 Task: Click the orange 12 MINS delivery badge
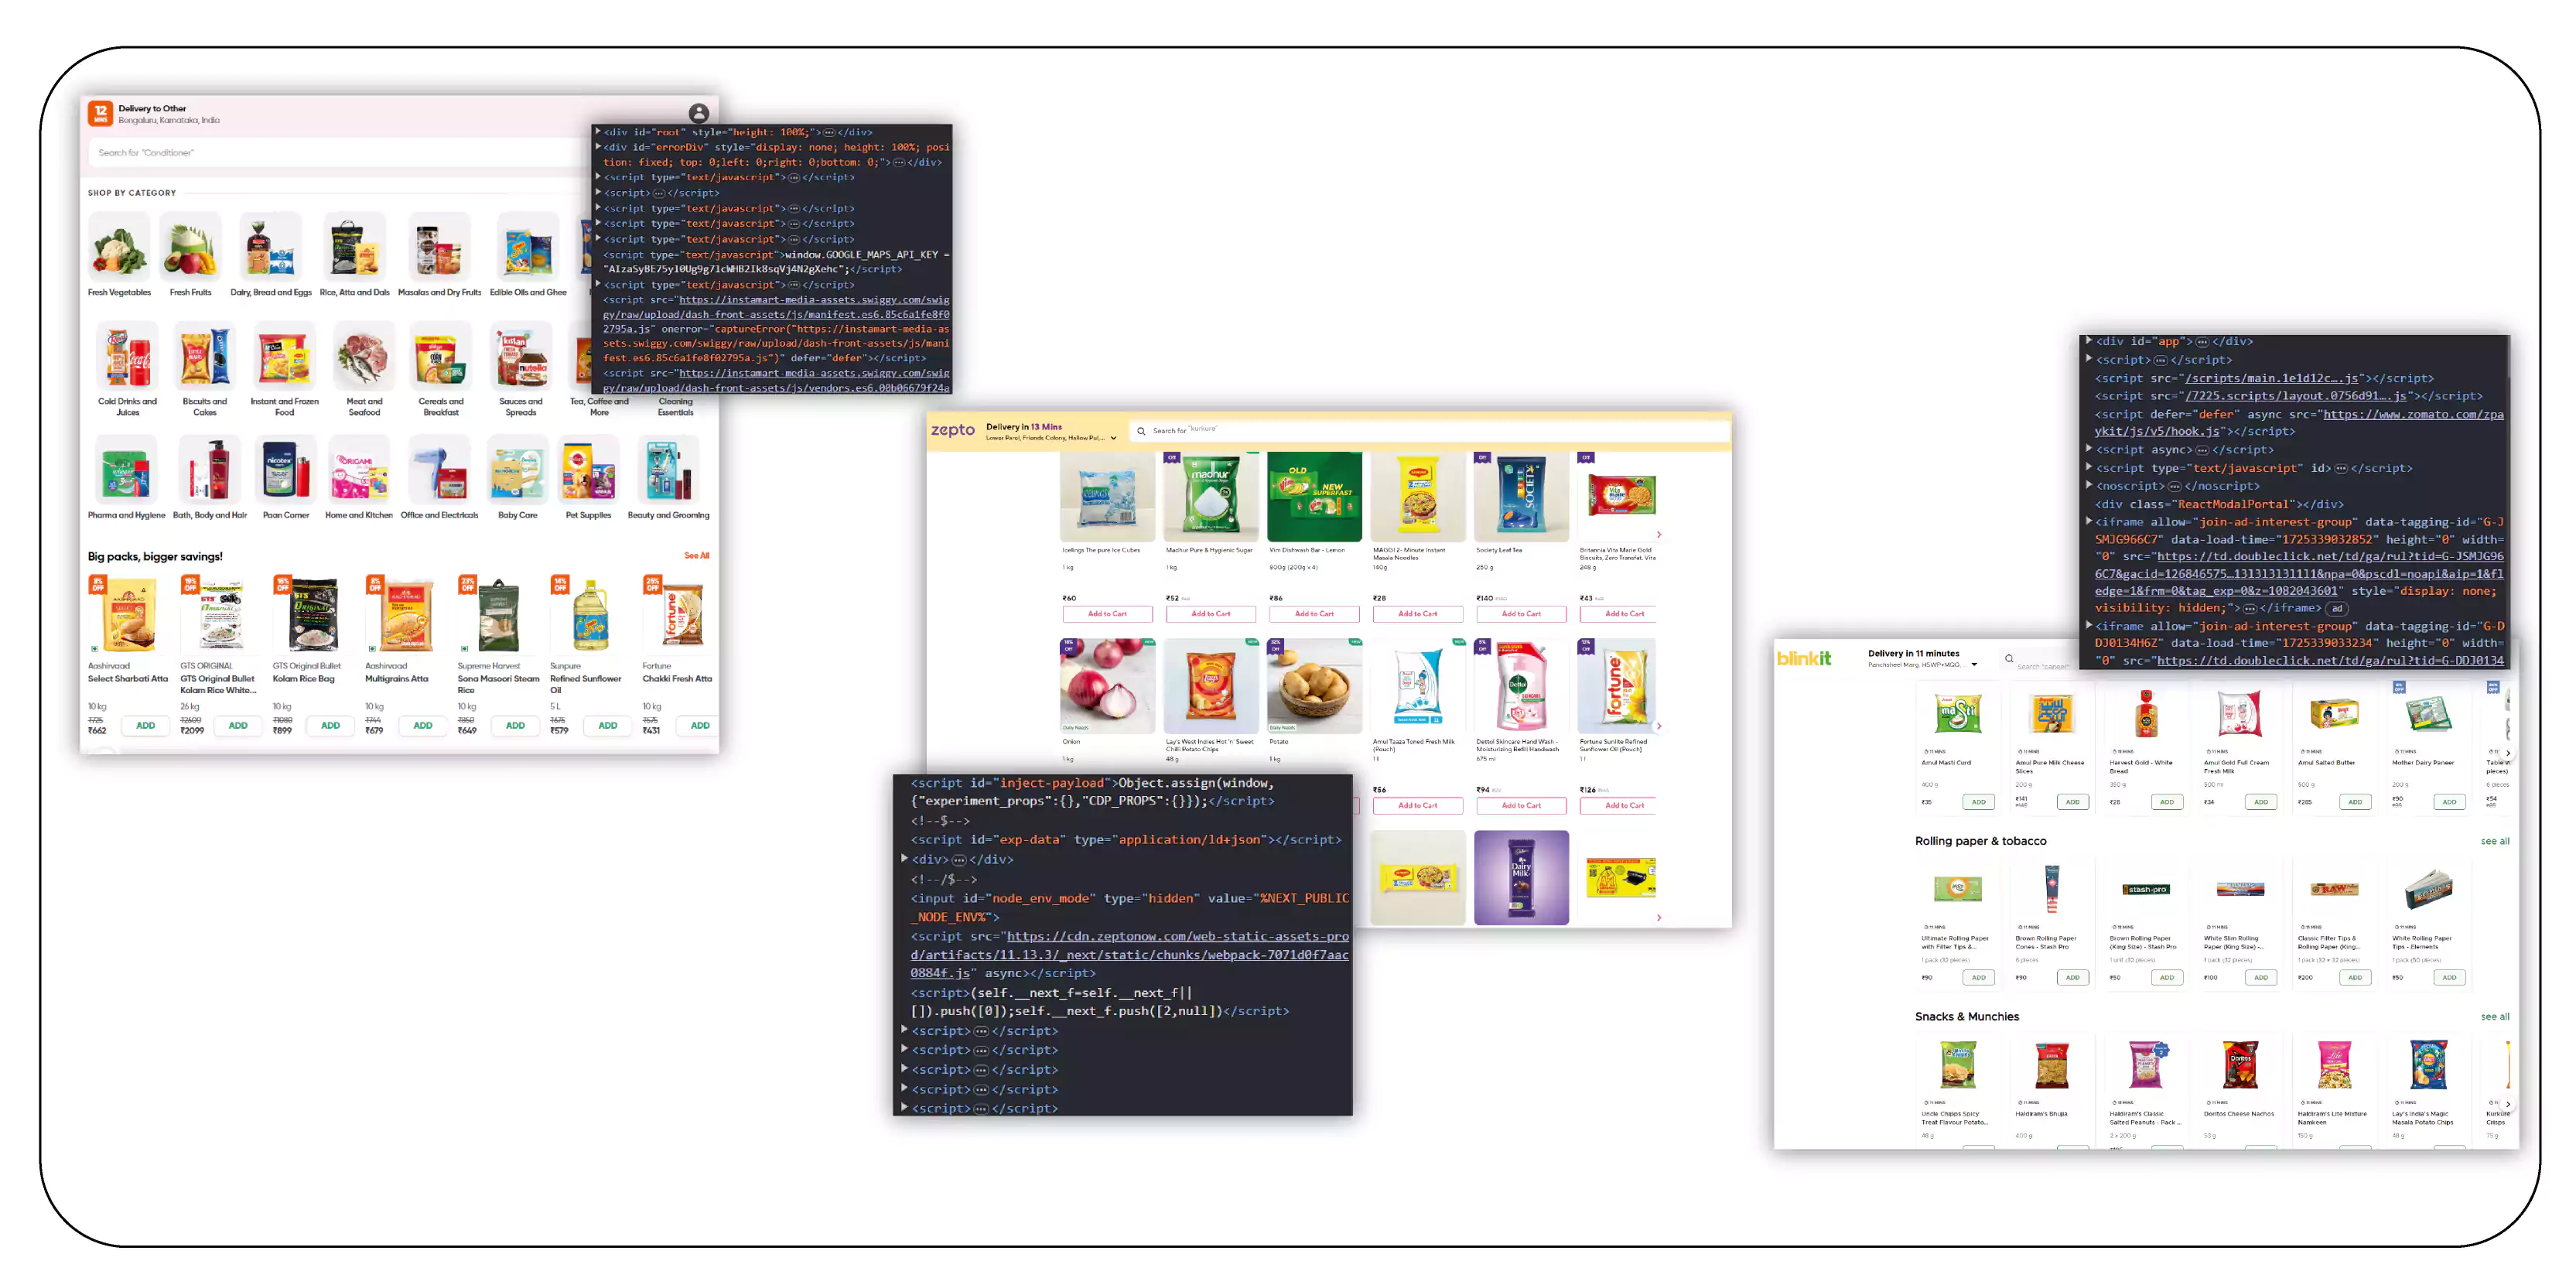[100, 113]
